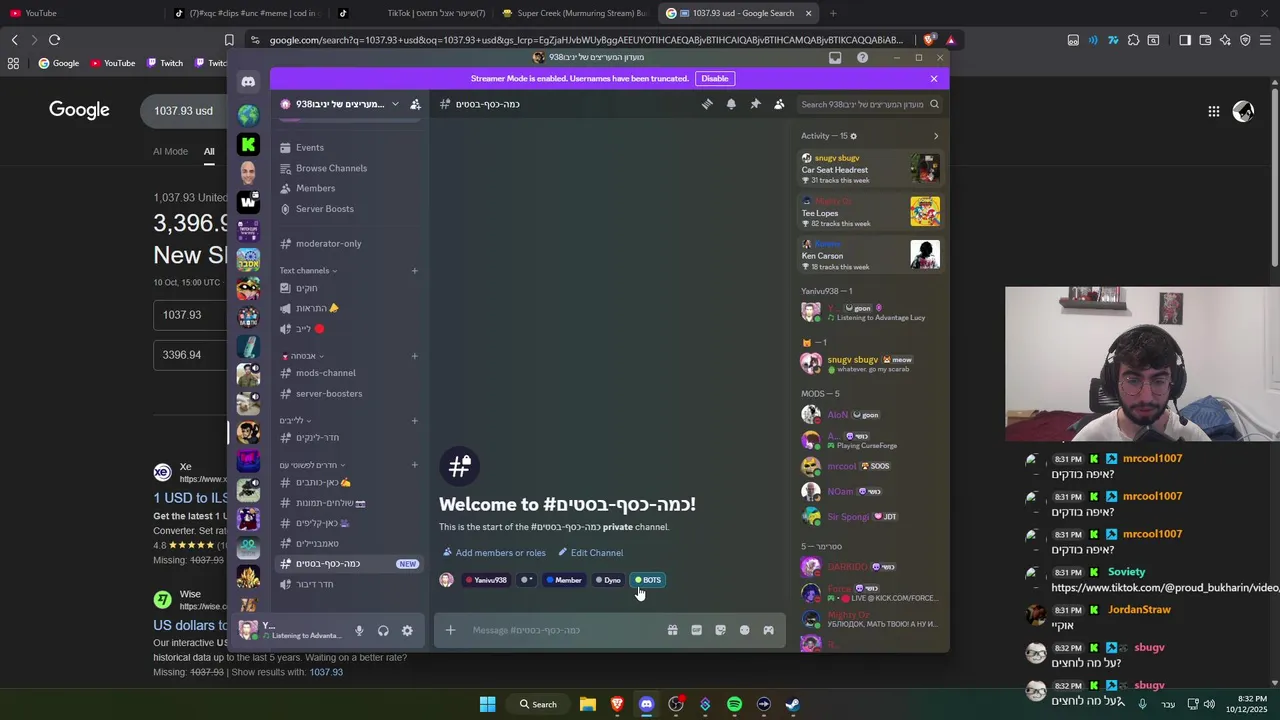Open new browser tab plus button
This screenshot has height=720, width=1280.
click(833, 13)
